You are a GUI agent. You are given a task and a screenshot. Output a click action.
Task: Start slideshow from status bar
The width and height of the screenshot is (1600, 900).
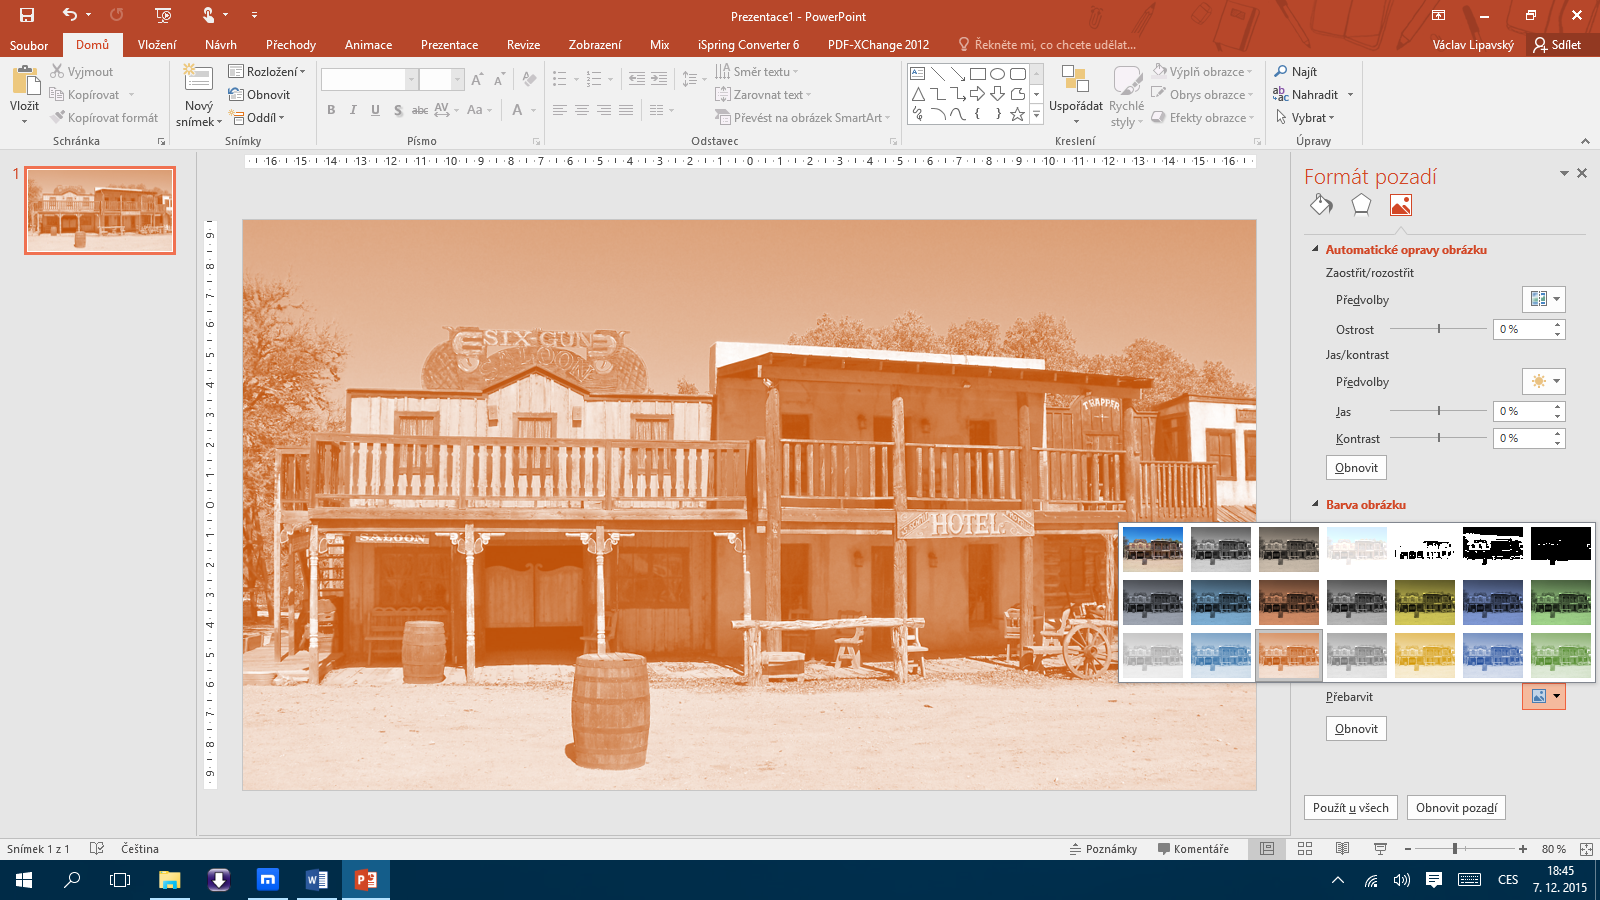tap(1380, 848)
